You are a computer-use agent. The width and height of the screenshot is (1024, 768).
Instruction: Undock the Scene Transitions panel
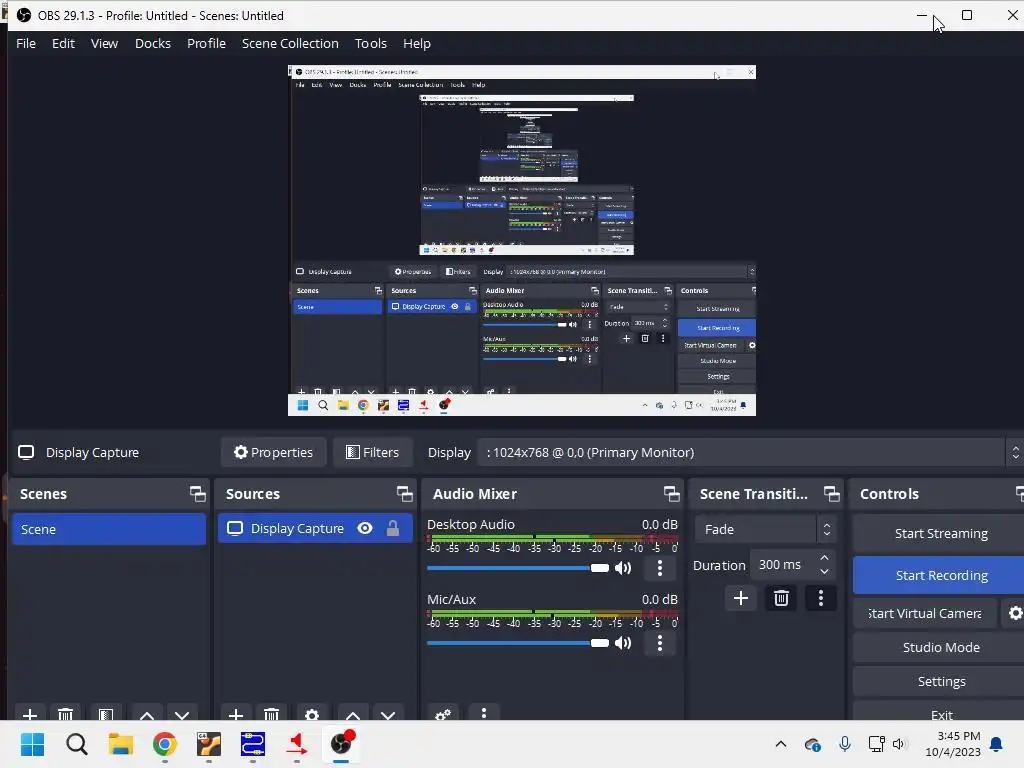click(831, 494)
